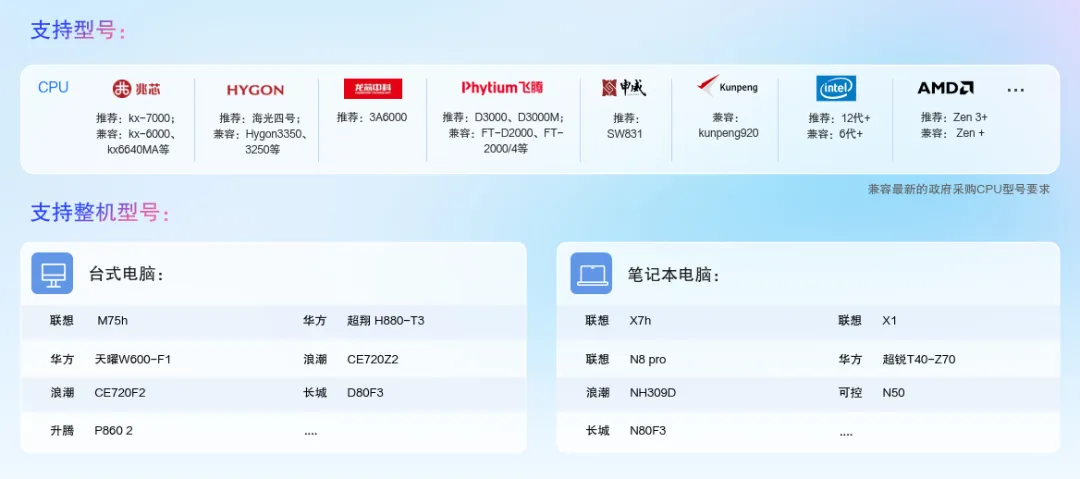1080x479 pixels.
Task: Click the HYGON brand logo
Action: click(x=255, y=90)
